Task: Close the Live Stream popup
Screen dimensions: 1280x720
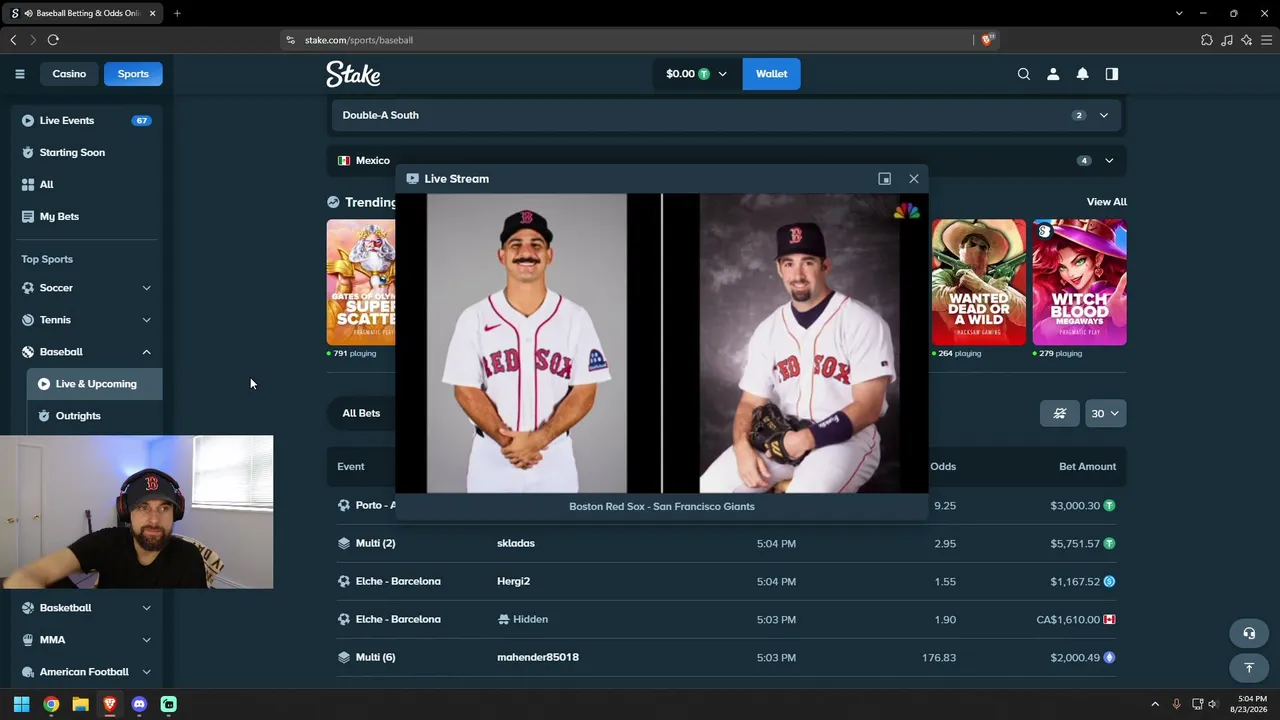Action: click(914, 179)
